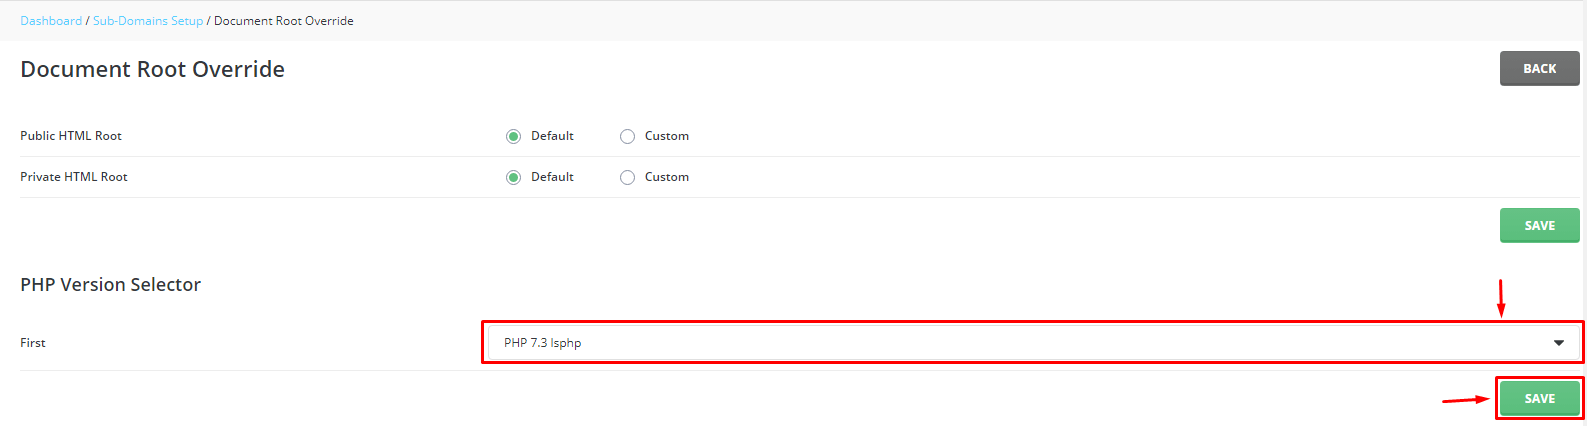Click the Document Root Override page title
This screenshot has height=426, width=1587.
[153, 69]
